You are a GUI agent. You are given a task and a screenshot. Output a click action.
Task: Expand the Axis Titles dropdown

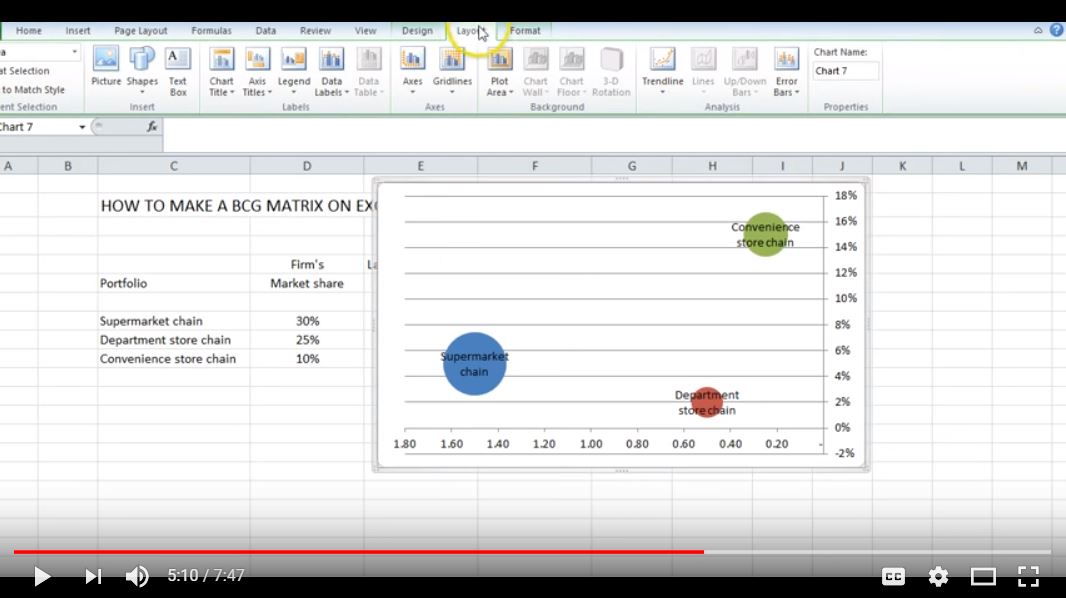tap(257, 68)
